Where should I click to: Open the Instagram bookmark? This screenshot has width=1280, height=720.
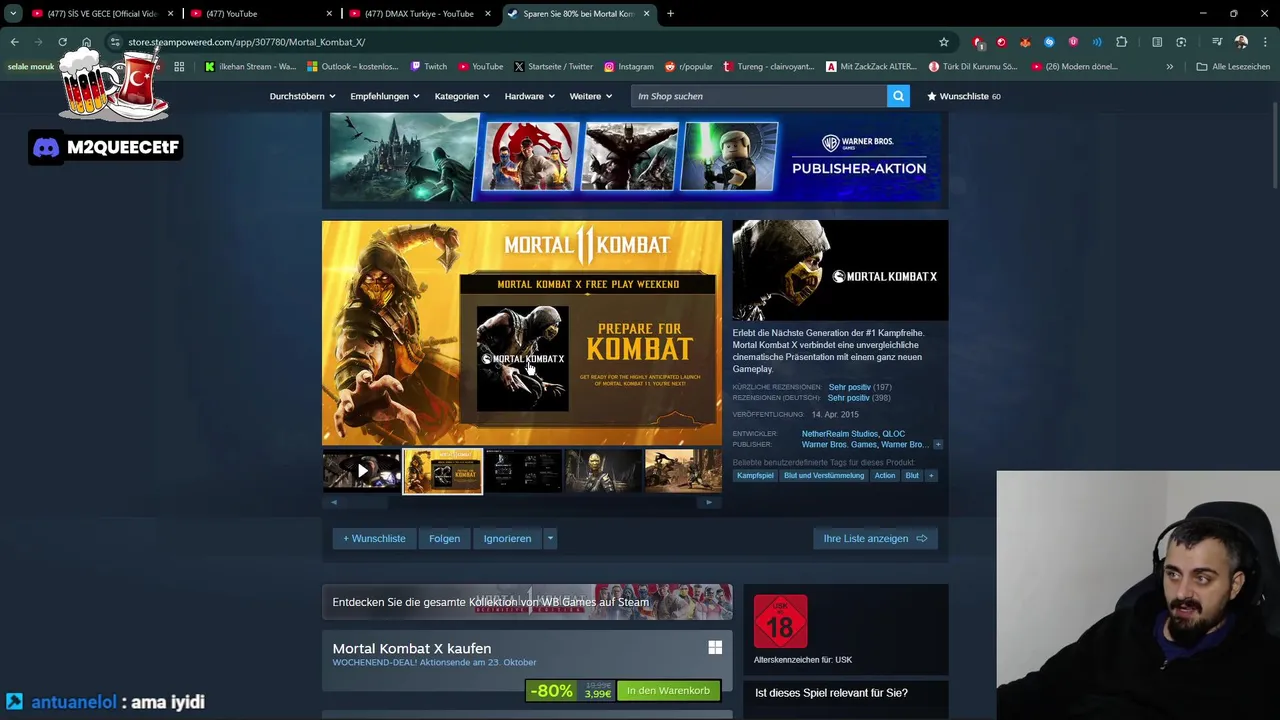pyautogui.click(x=628, y=67)
